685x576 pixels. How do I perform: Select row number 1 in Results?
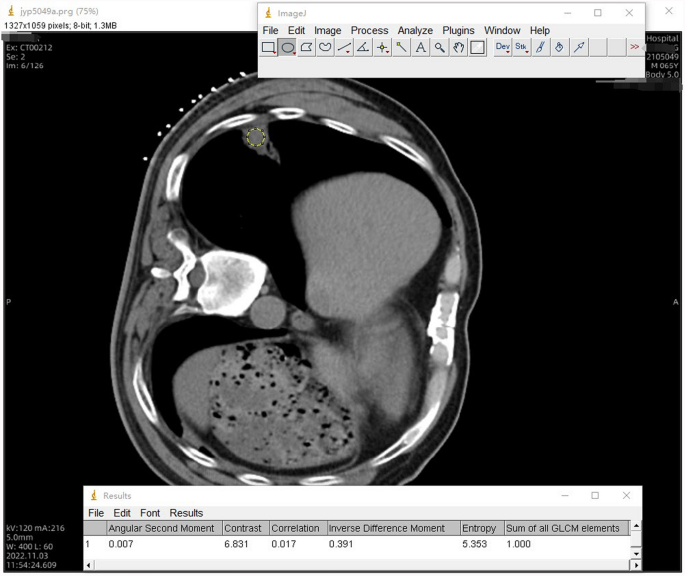(x=87, y=544)
